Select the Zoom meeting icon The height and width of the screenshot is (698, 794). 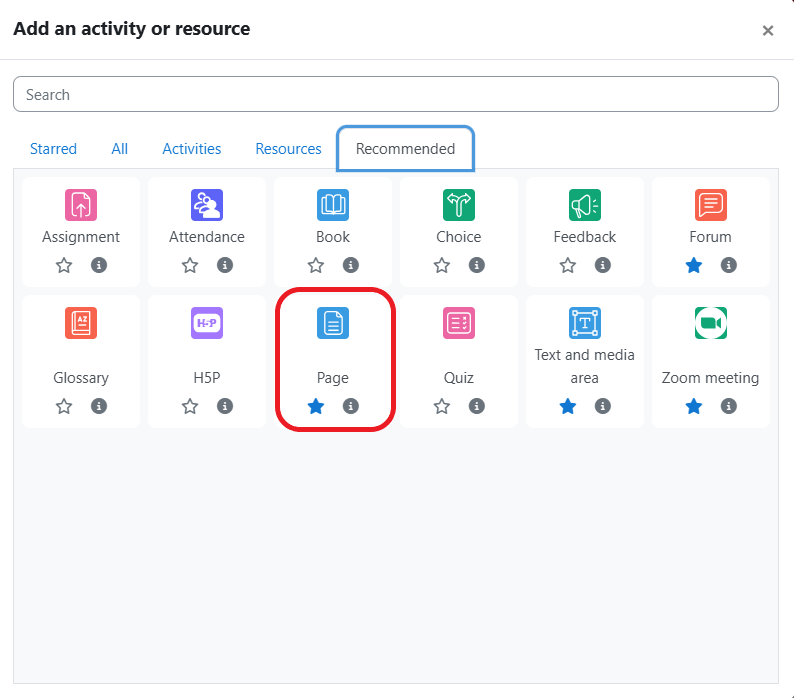[710, 323]
